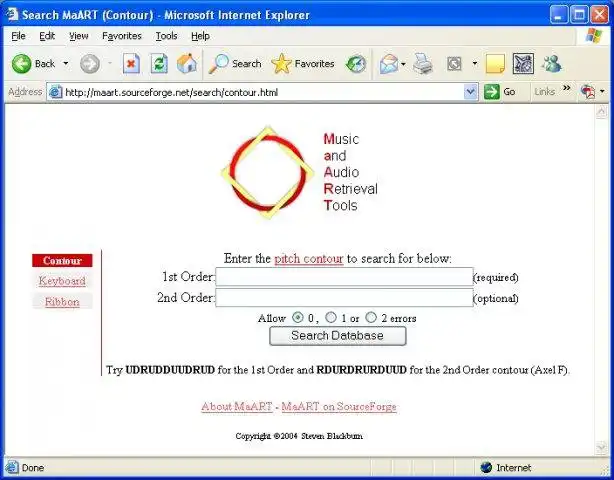Viewport: 614px width, 480px height.
Task: Click the Internet zone globe icon
Action: coord(486,467)
